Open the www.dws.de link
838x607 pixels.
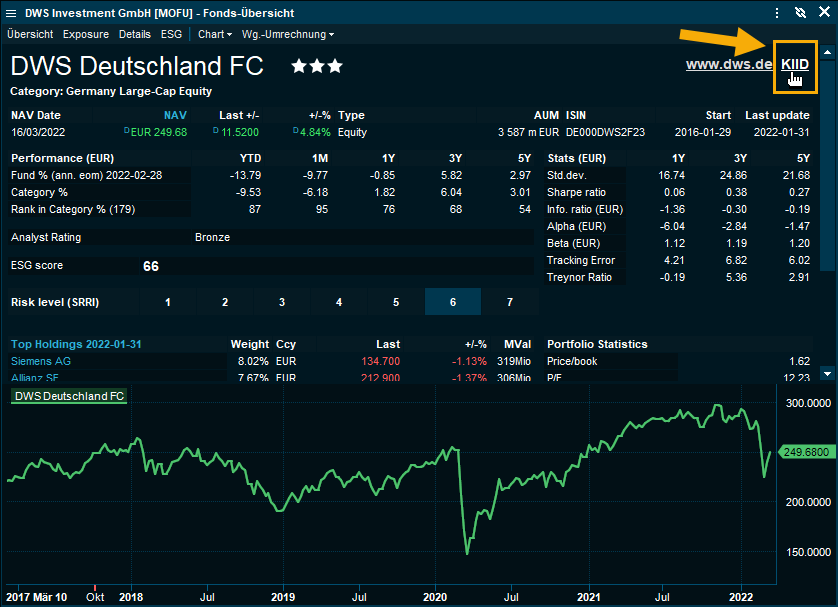point(729,64)
